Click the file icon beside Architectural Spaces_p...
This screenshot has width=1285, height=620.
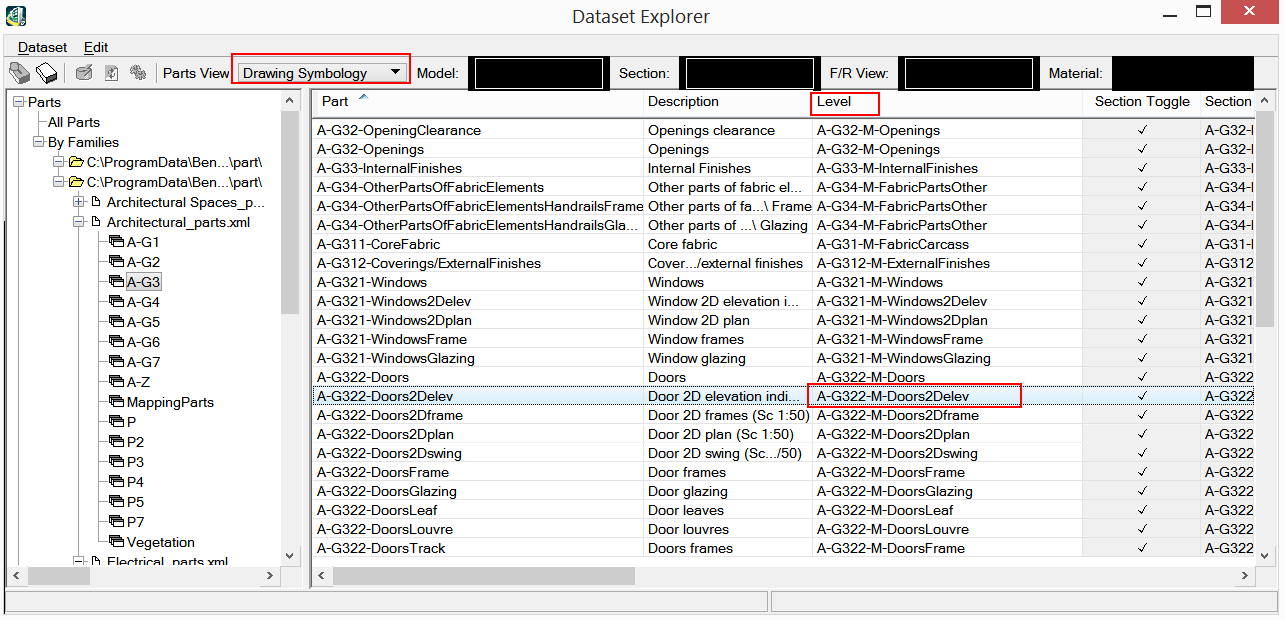pyautogui.click(x=96, y=202)
